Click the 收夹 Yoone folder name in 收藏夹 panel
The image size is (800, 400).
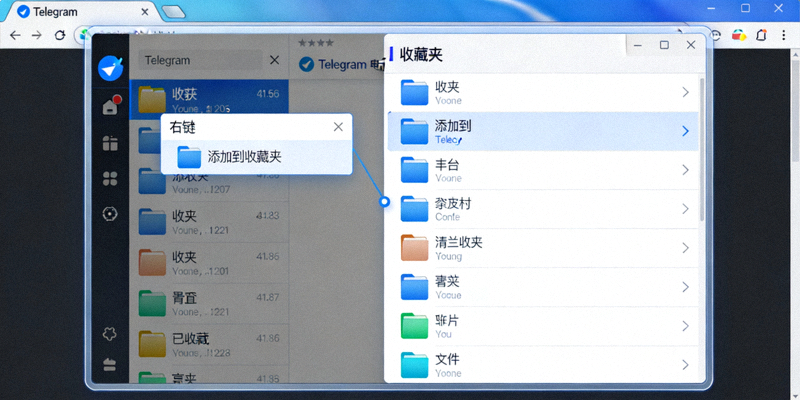click(x=447, y=87)
